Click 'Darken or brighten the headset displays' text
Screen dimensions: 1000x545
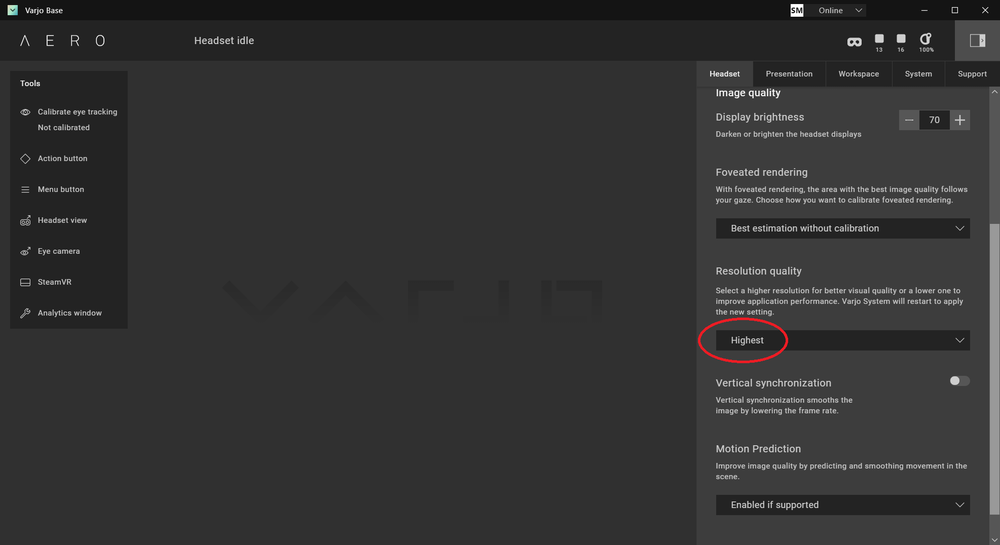788,134
